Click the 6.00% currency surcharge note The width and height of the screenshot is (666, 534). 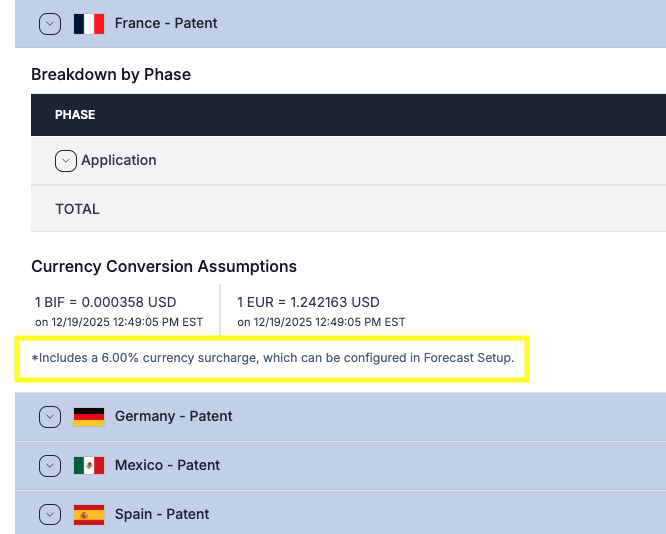coord(272,358)
